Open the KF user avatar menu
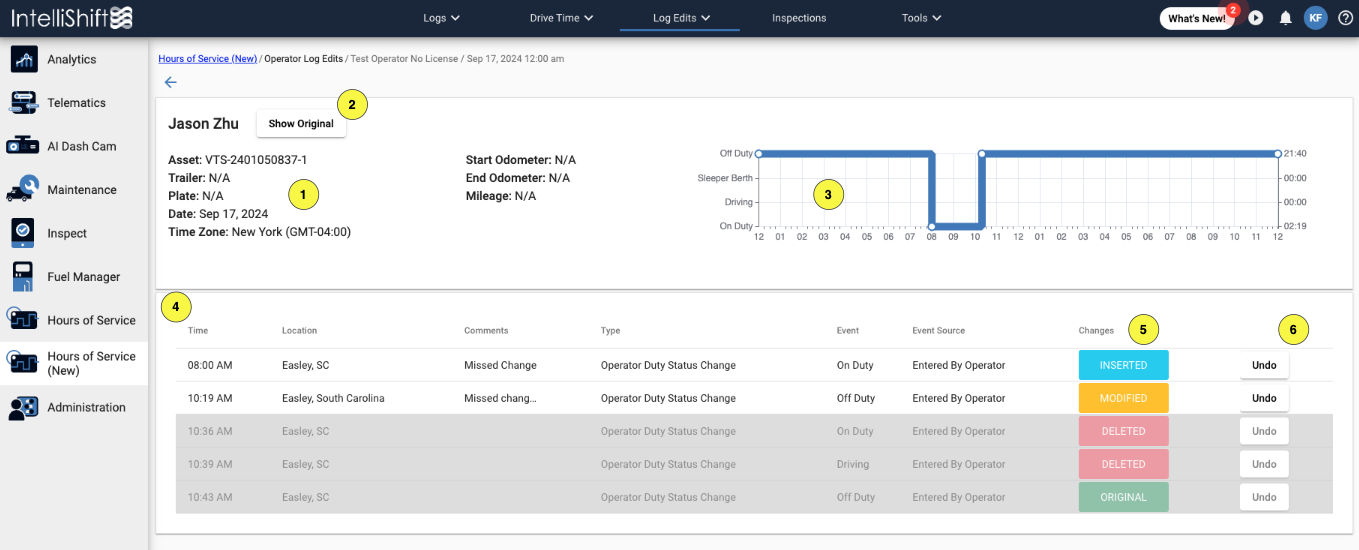The width and height of the screenshot is (1359, 550). coord(1315,18)
